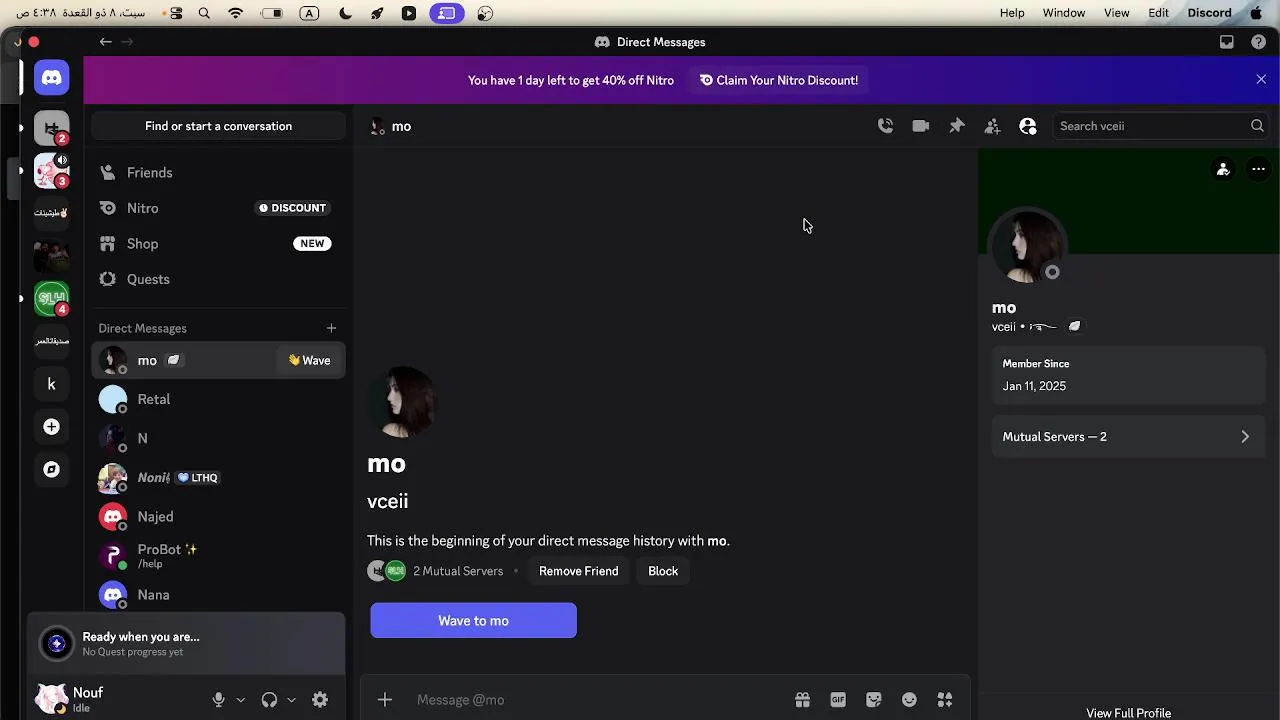Image resolution: width=1280 pixels, height=720 pixels.
Task: Open the Window menu
Action: pos(1064,13)
